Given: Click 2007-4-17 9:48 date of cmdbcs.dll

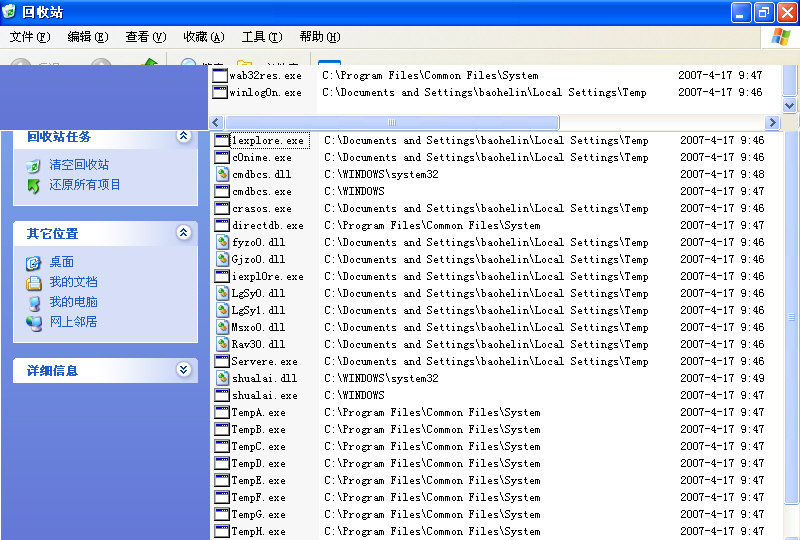Looking at the screenshot, I should [x=722, y=174].
